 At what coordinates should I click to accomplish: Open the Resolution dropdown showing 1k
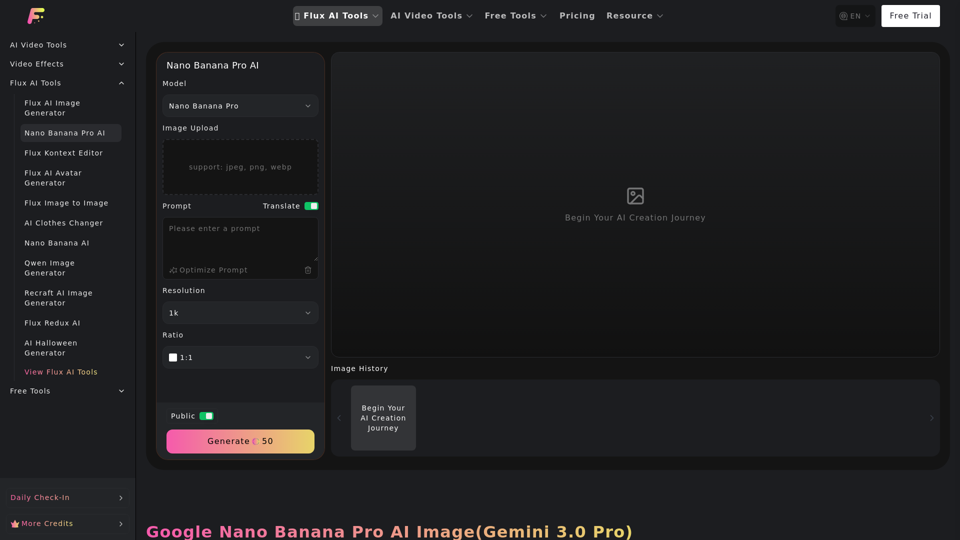[240, 313]
